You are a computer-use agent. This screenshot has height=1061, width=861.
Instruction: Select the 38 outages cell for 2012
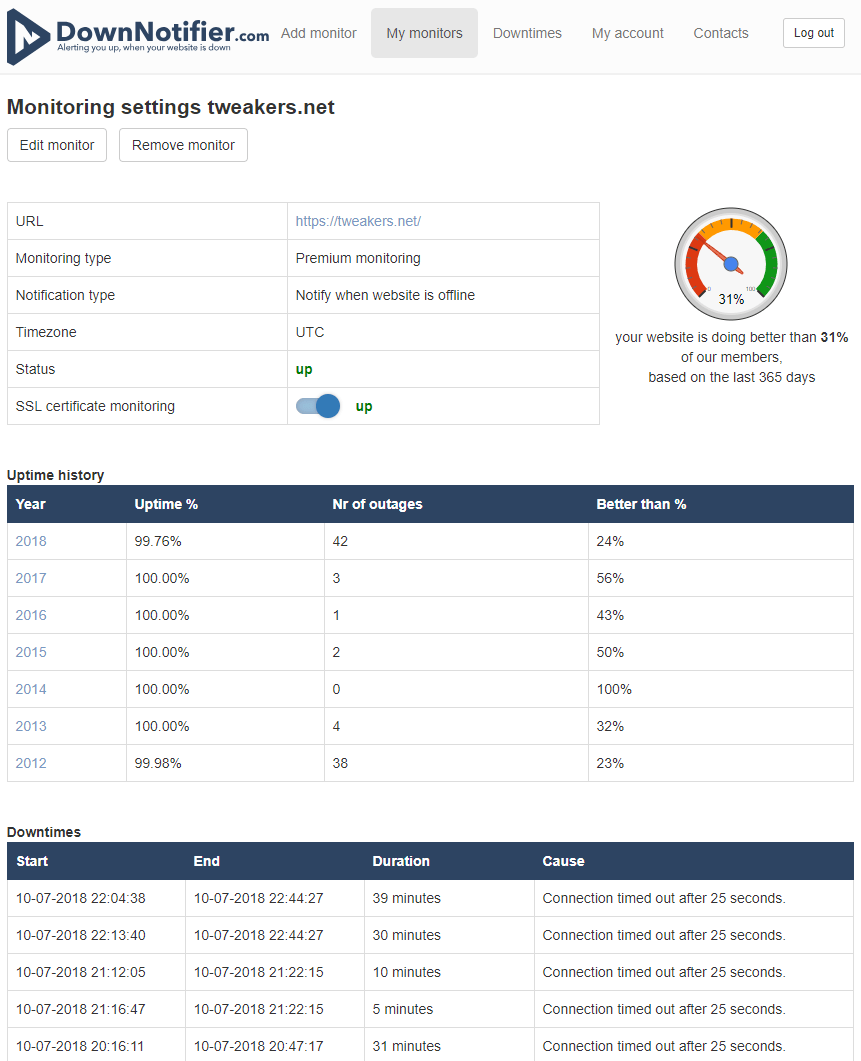(456, 763)
